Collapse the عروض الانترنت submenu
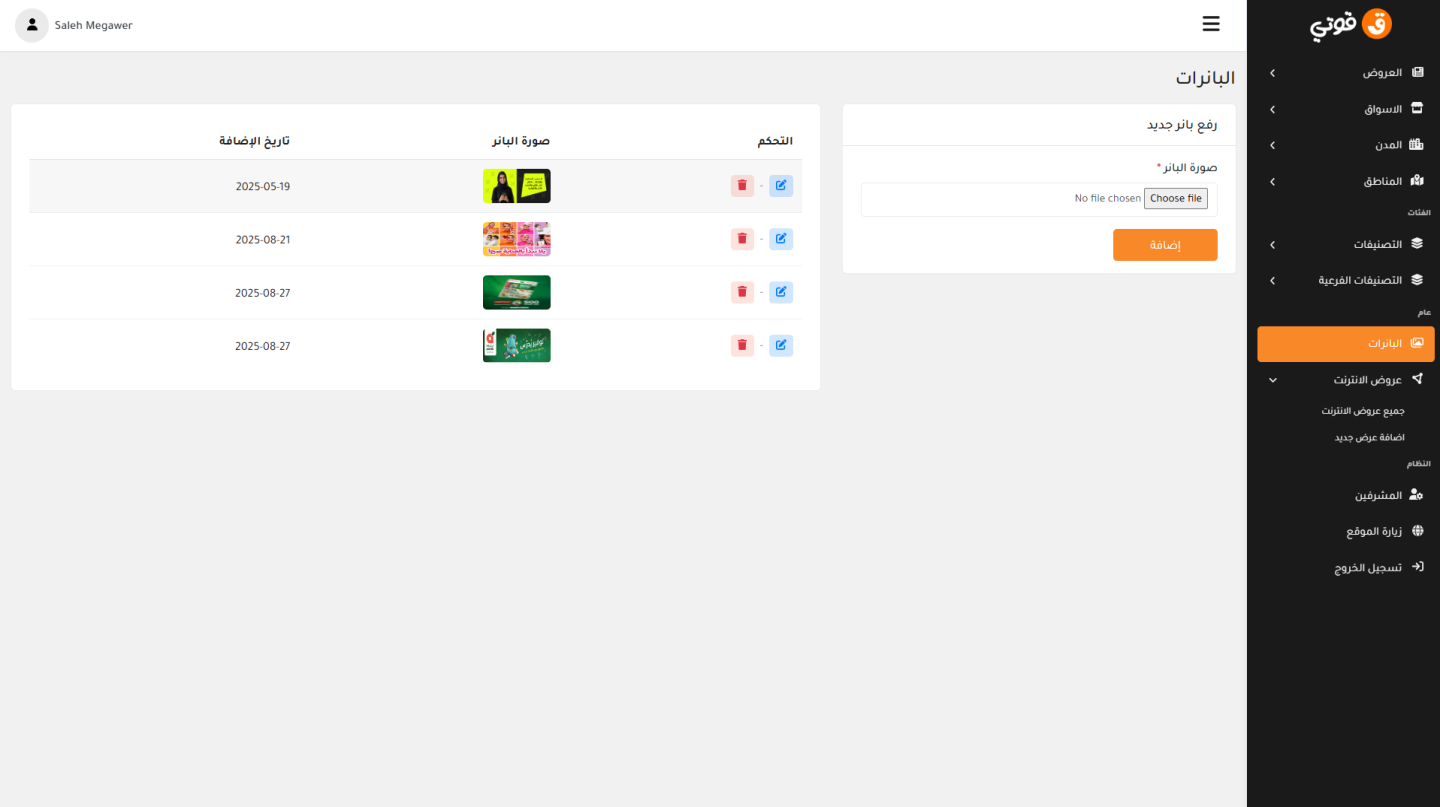 click(x=1345, y=380)
